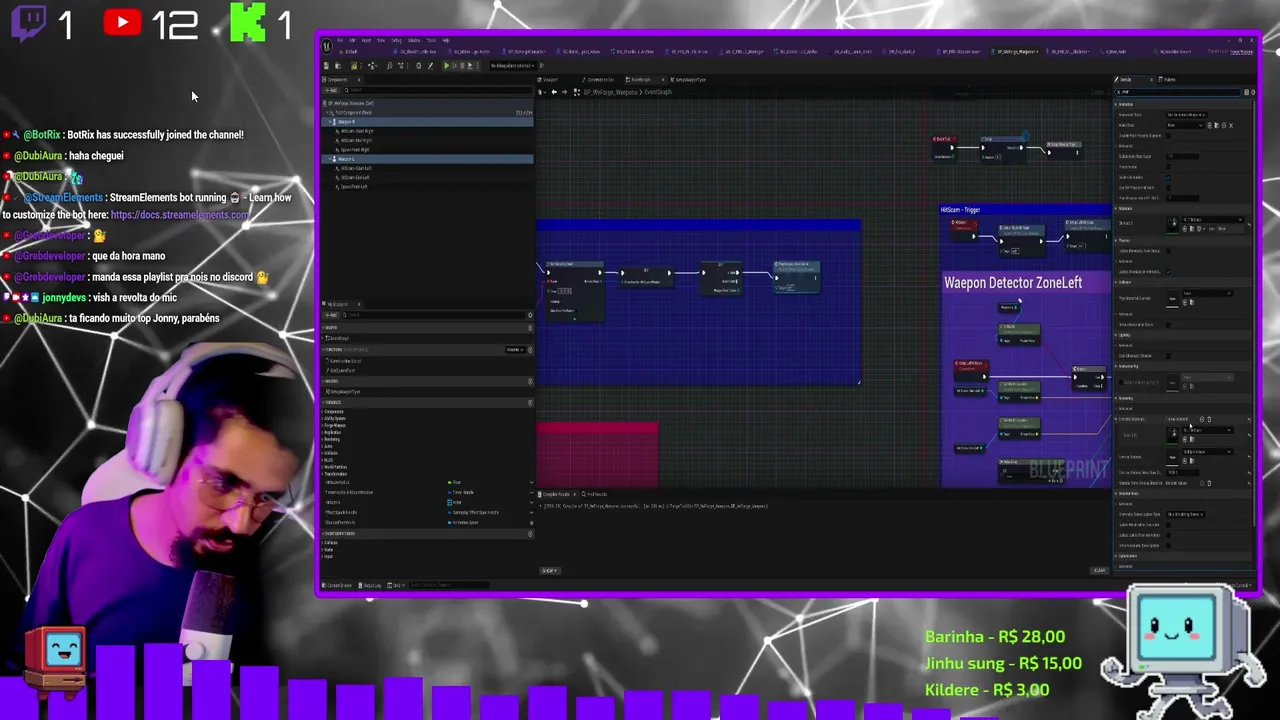Open the Diff tool icon in toolbar
This screenshot has width=1280, height=720.
coord(372,65)
